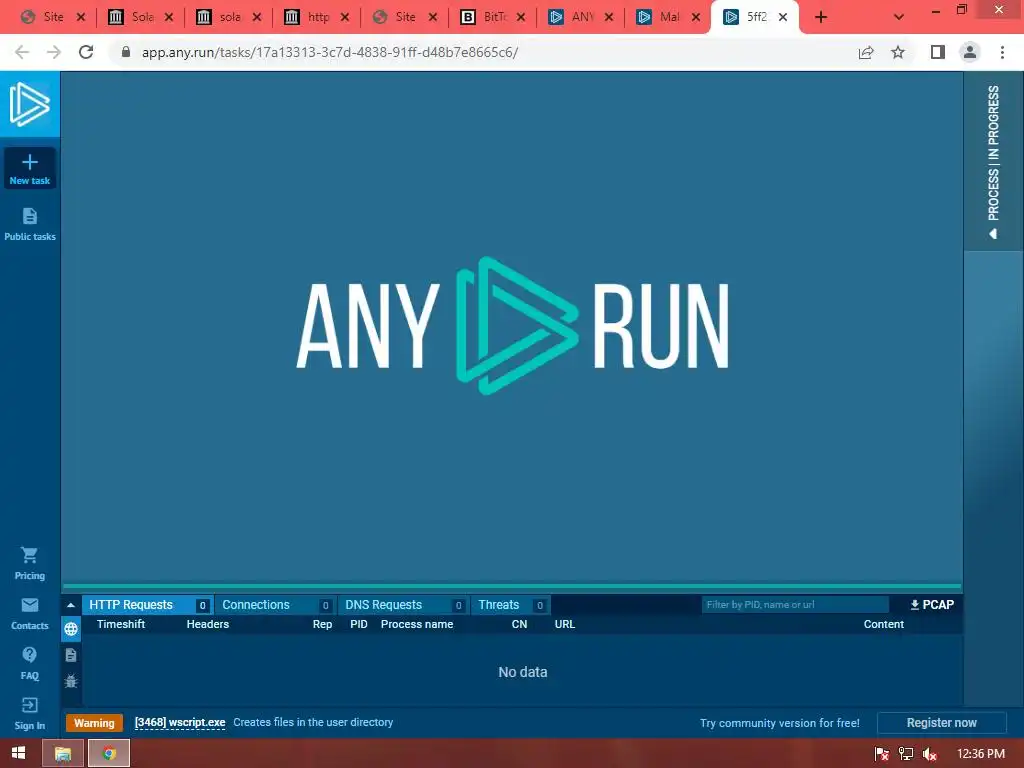Open File Explorer from taskbar
This screenshot has height=768, width=1024.
[63, 753]
